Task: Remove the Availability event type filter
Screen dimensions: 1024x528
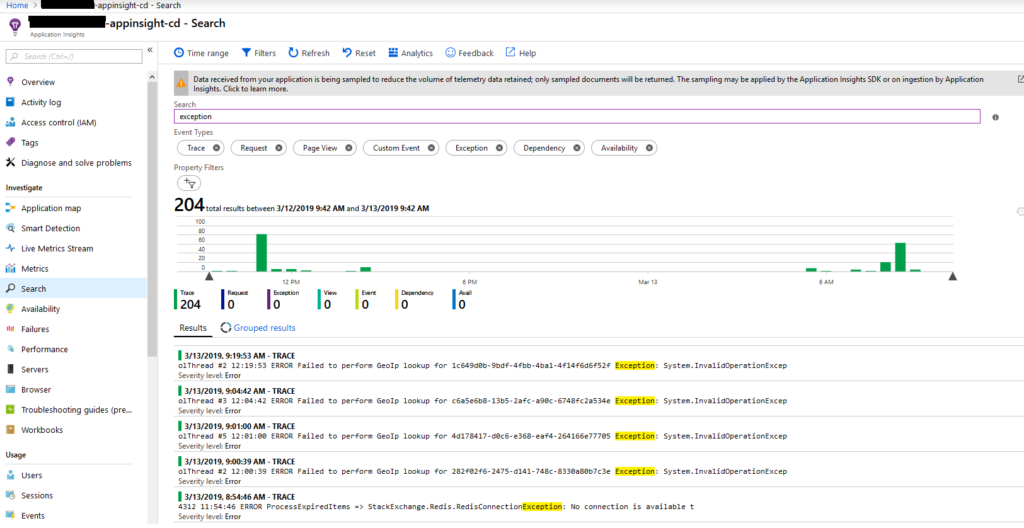Action: 649,148
